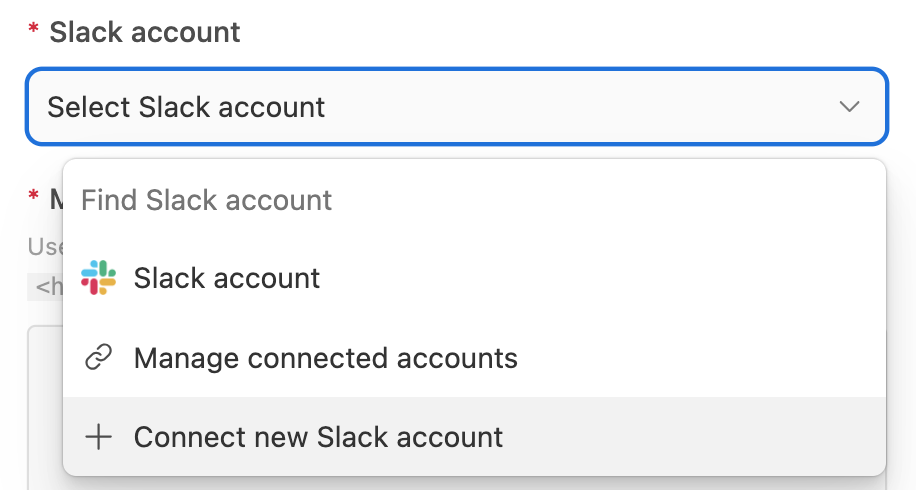Click the "Manage connected accounts" text label

point(325,358)
